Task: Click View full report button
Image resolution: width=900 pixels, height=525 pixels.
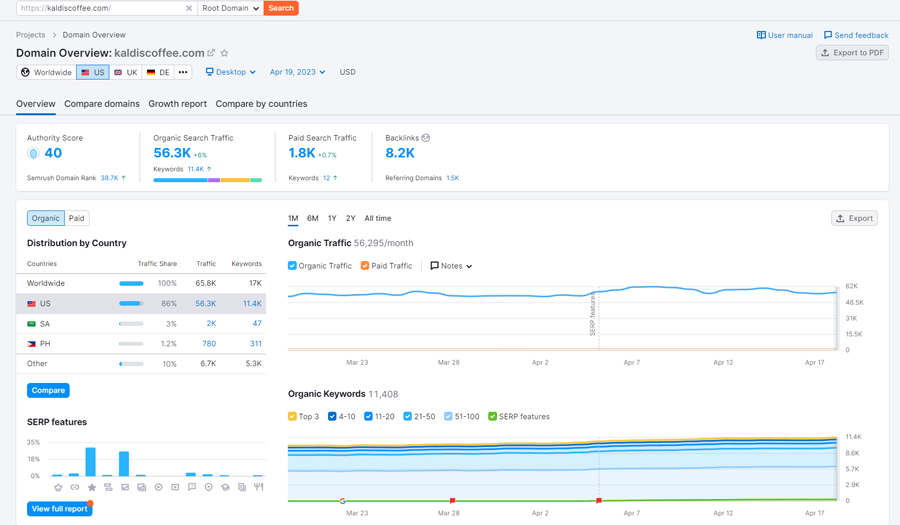Action: [59, 508]
